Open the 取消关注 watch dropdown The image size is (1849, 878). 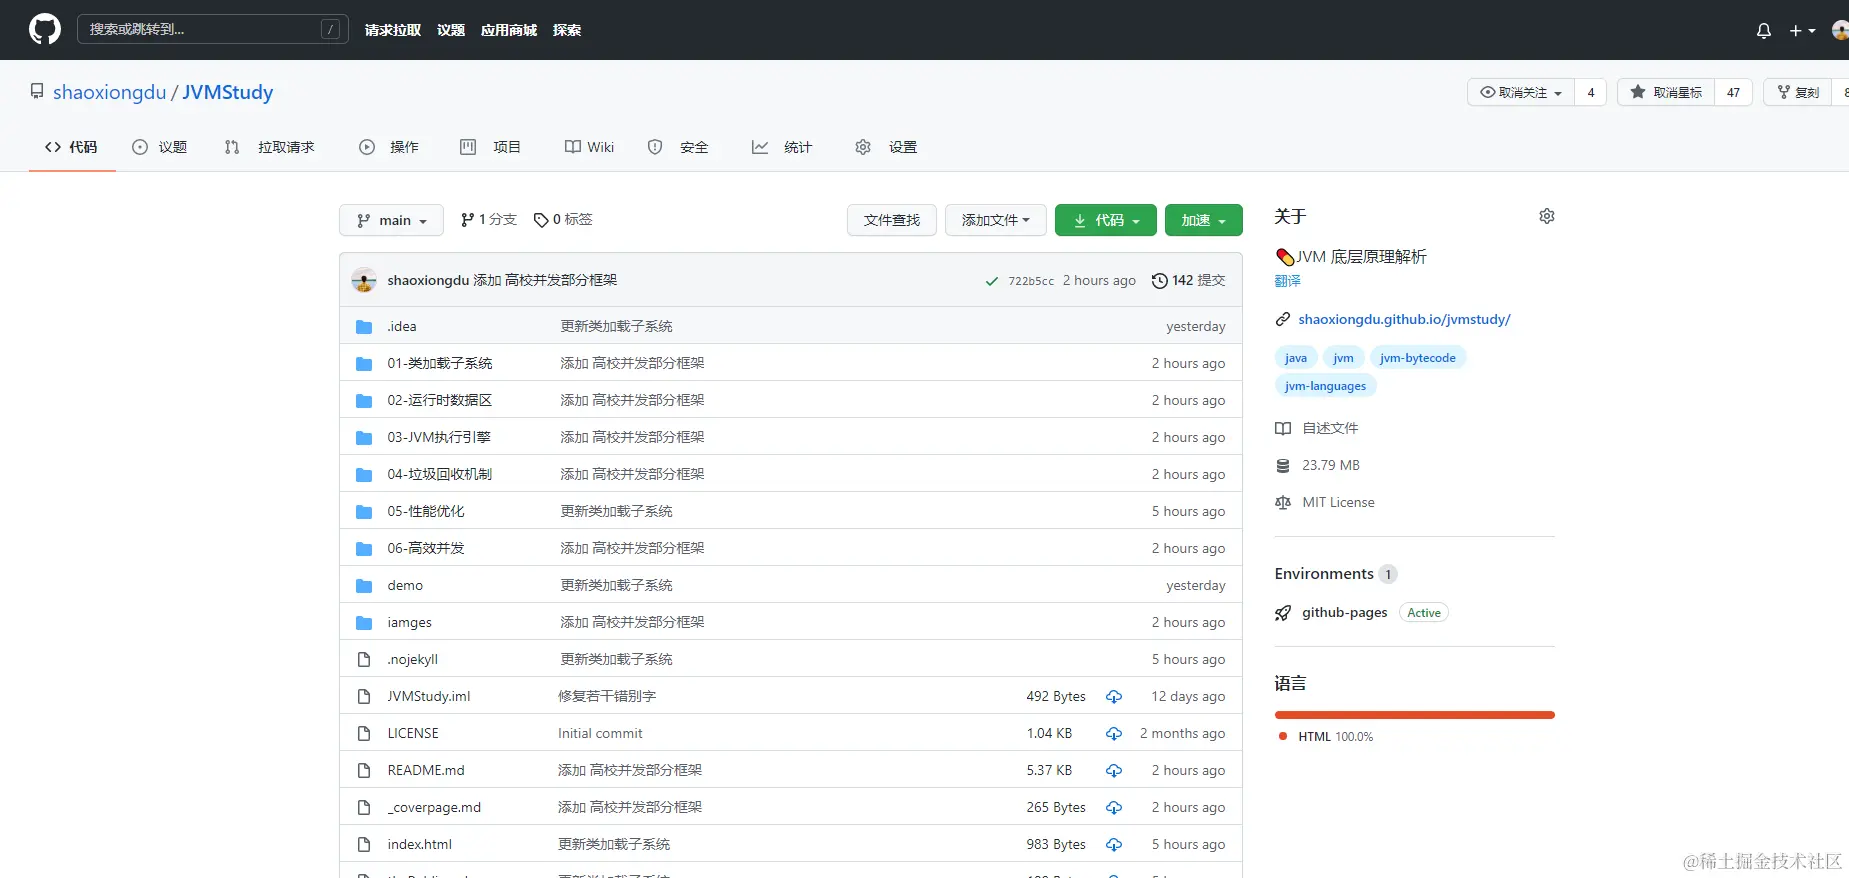[x=1521, y=92]
